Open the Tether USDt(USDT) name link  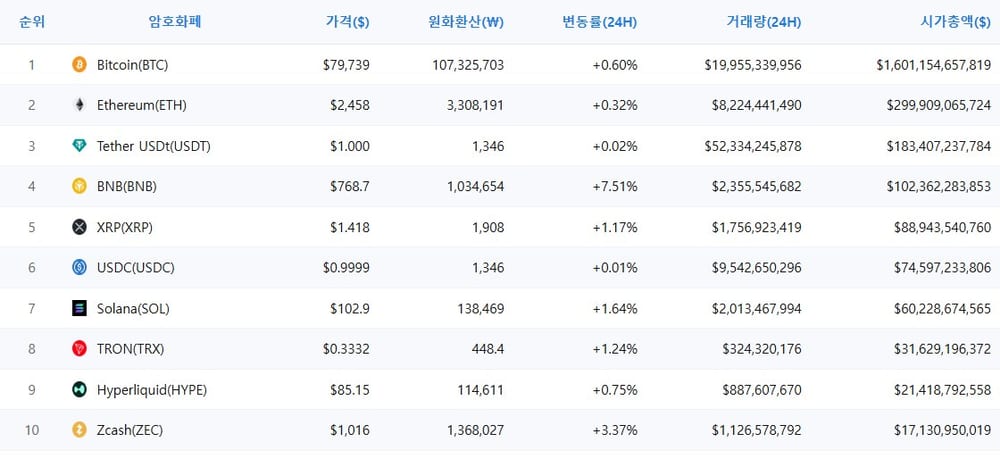(154, 146)
